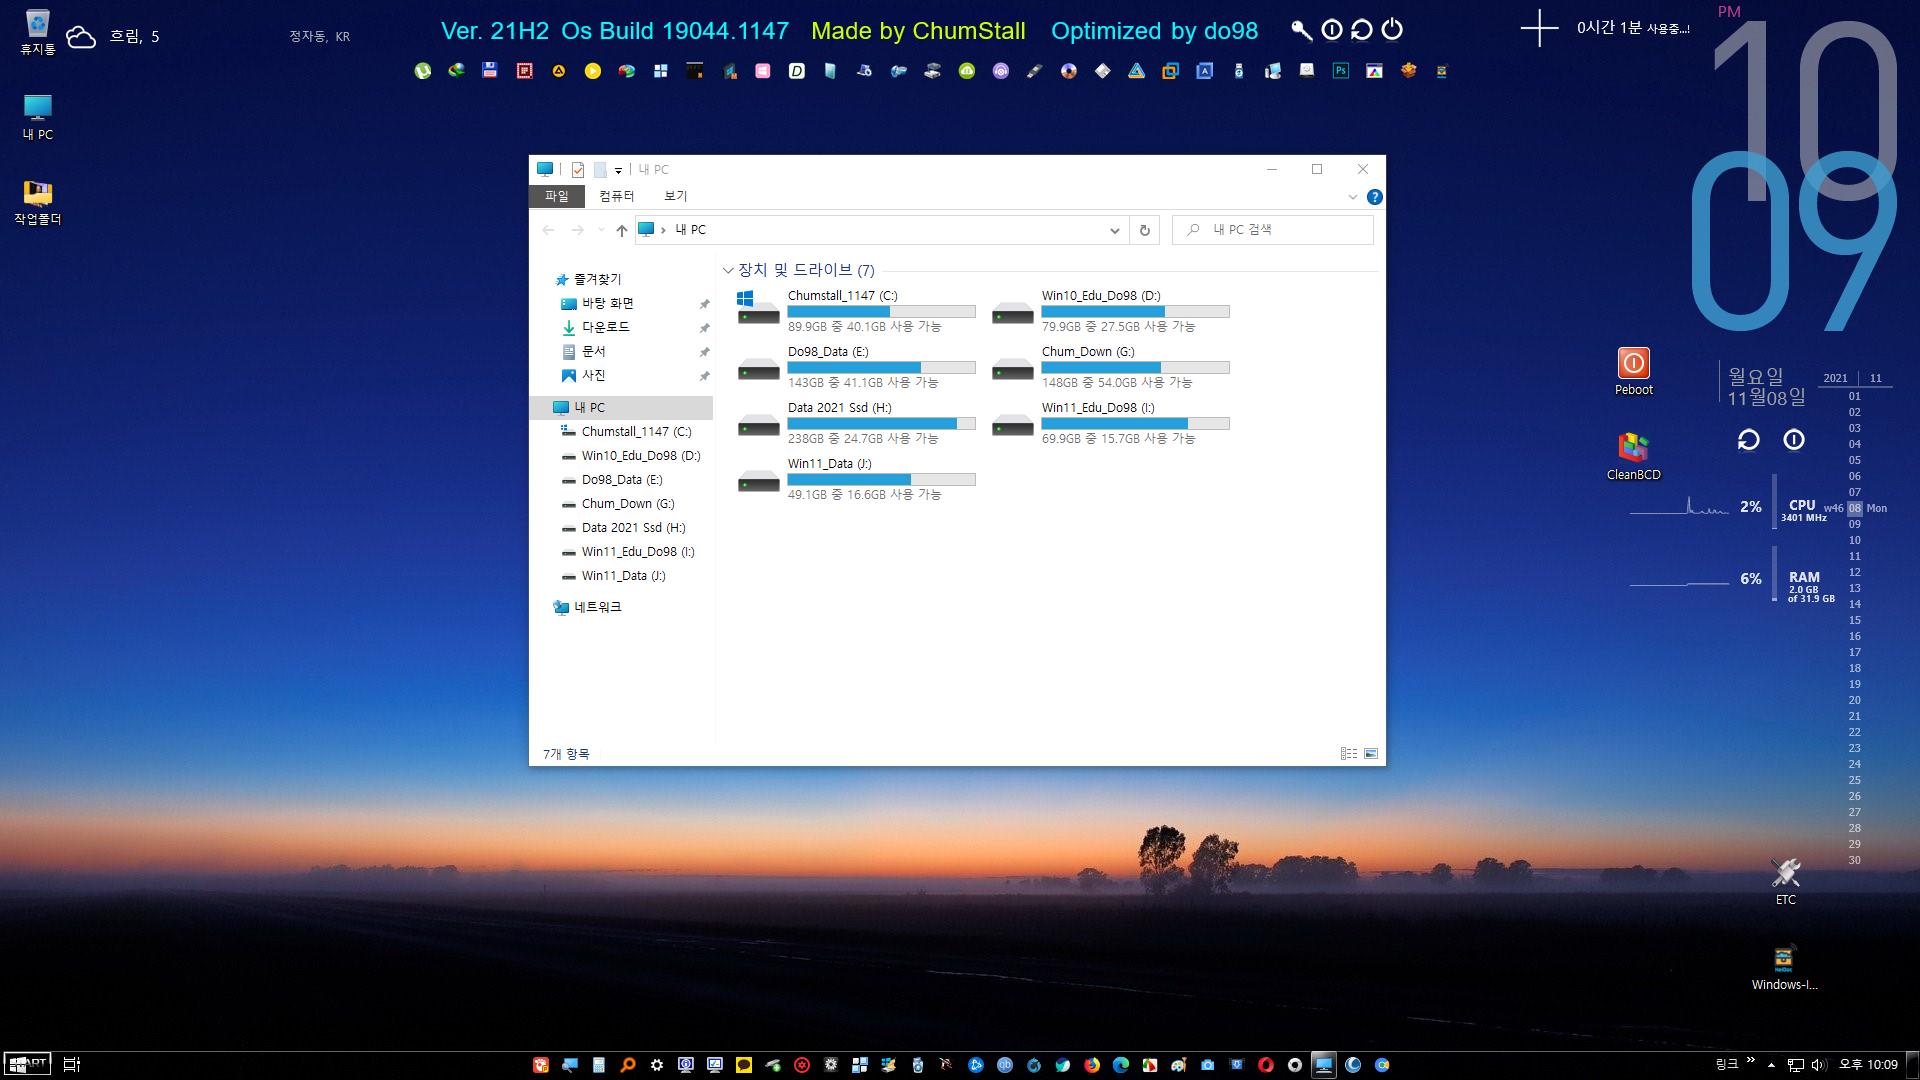Click the yellow play-button icon in launcher row
The image size is (1920, 1080).
pyautogui.click(x=593, y=71)
